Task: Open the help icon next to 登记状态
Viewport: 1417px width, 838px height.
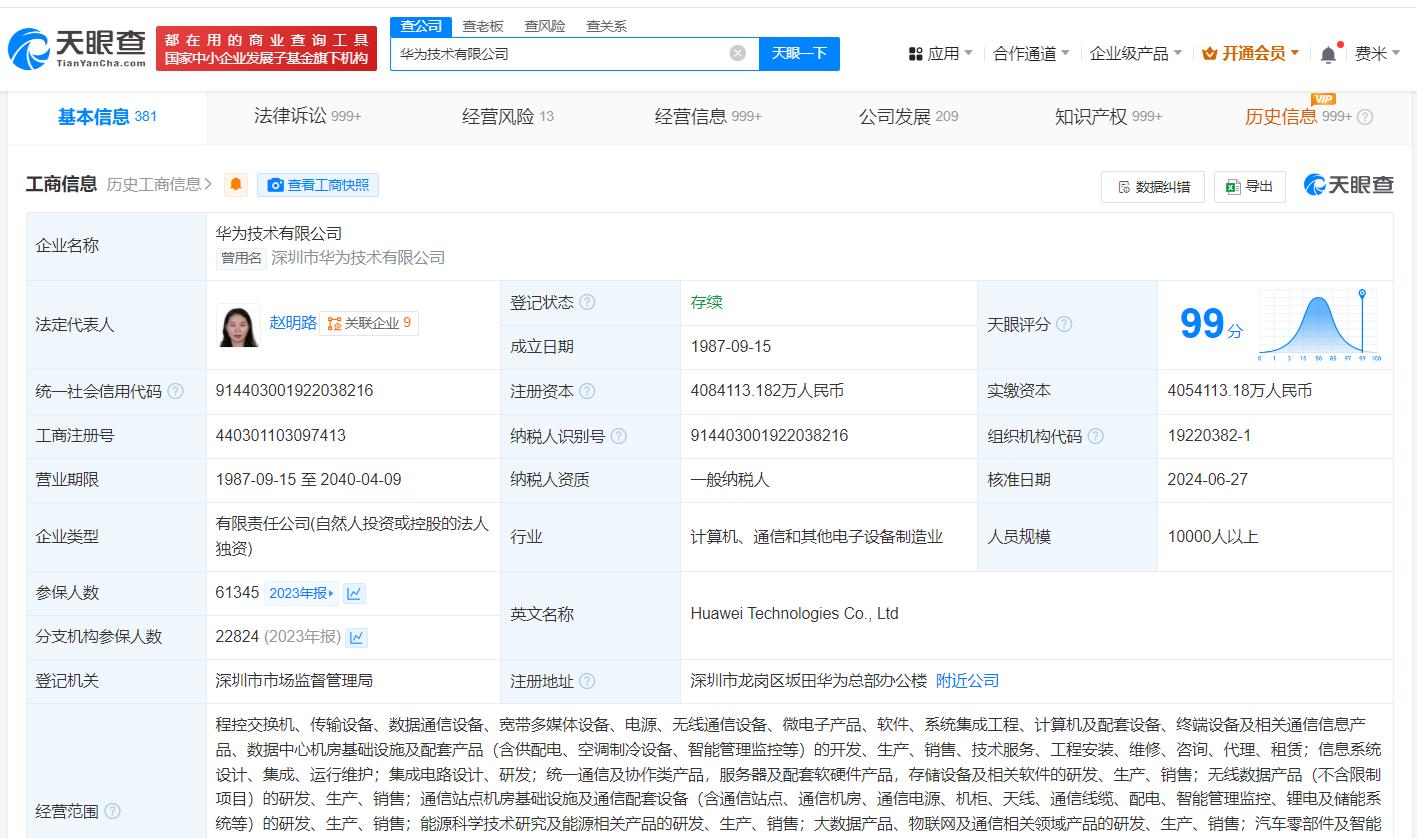Action: (x=587, y=302)
